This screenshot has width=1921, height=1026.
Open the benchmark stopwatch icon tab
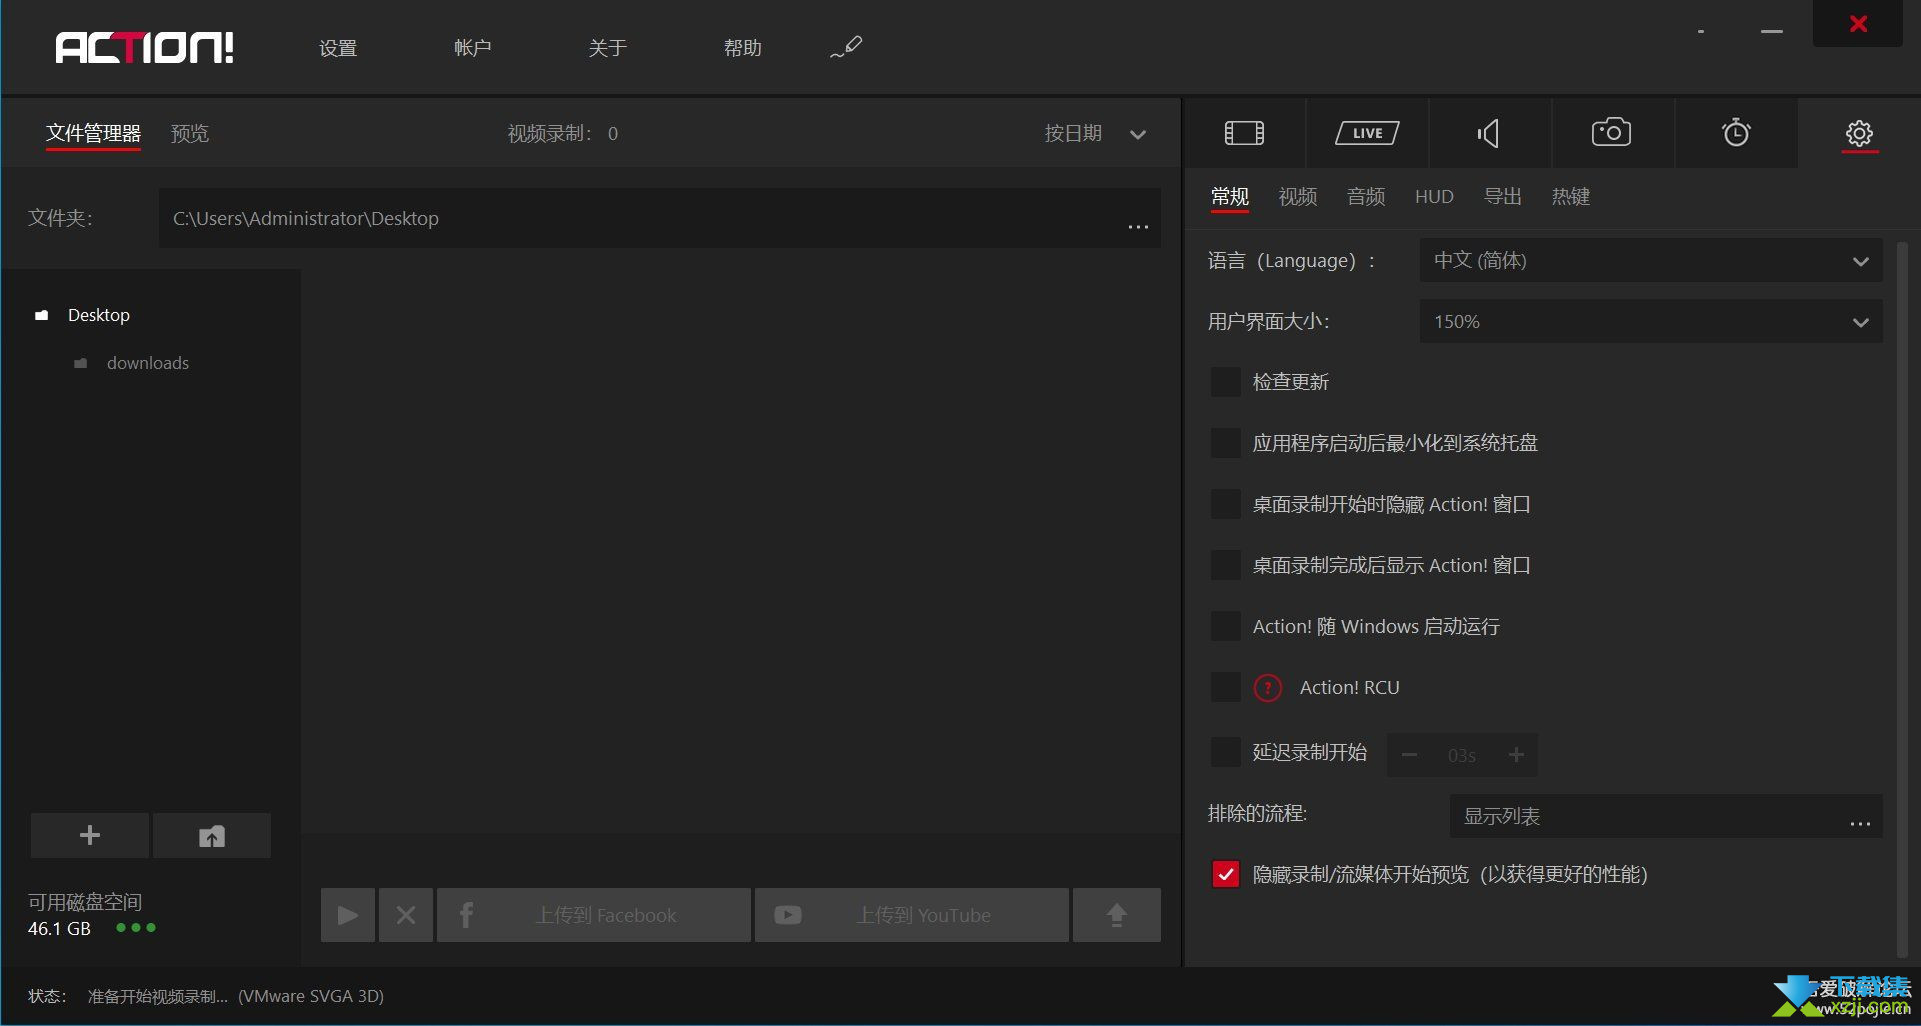1736,132
